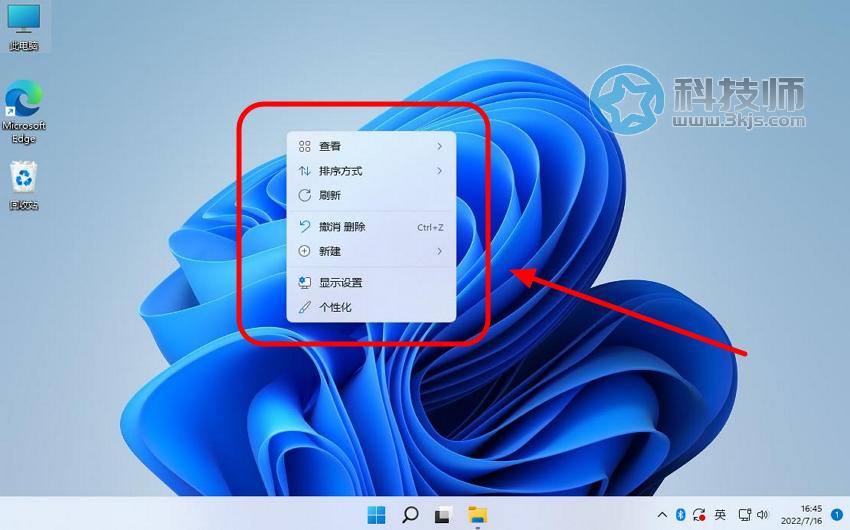This screenshot has width=850, height=530.
Task: Click the grid icon beside 查看
Action: click(305, 146)
